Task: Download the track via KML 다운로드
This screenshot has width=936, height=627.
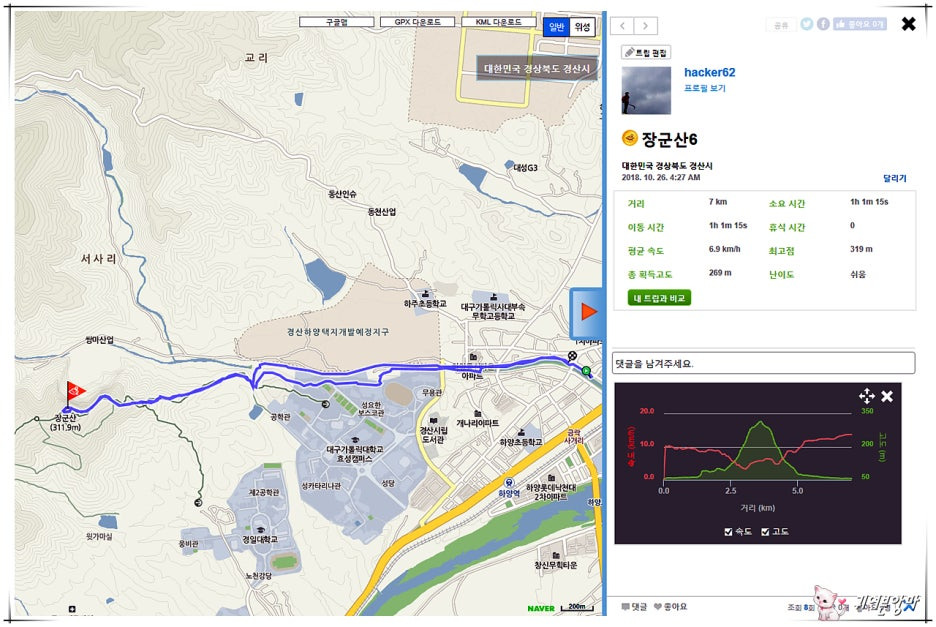Action: pos(498,22)
